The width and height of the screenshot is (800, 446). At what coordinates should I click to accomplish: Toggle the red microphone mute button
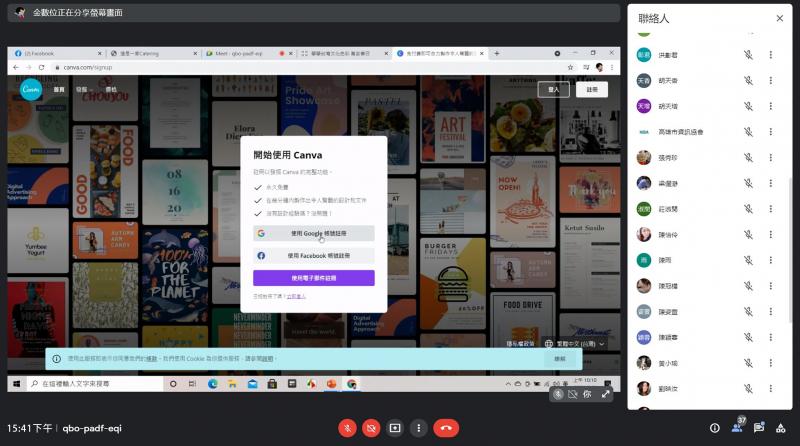click(x=347, y=428)
